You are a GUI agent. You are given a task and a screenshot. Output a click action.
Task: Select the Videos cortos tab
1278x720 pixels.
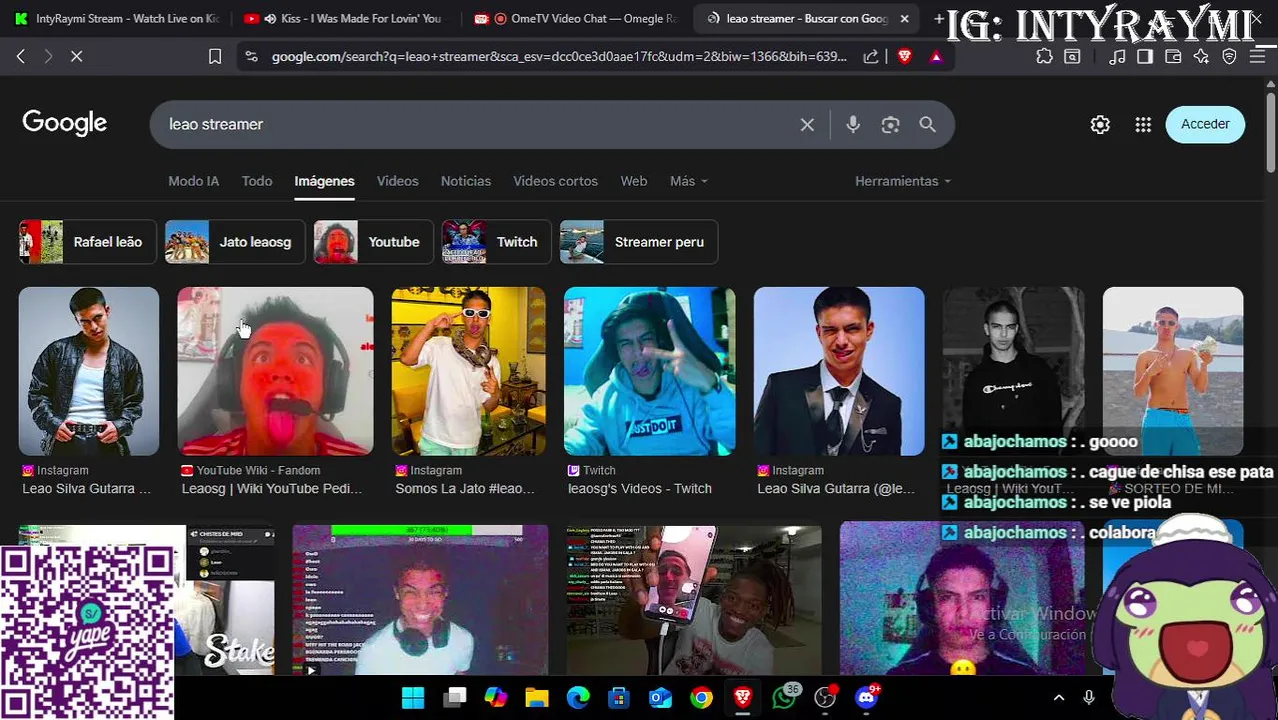point(555,181)
